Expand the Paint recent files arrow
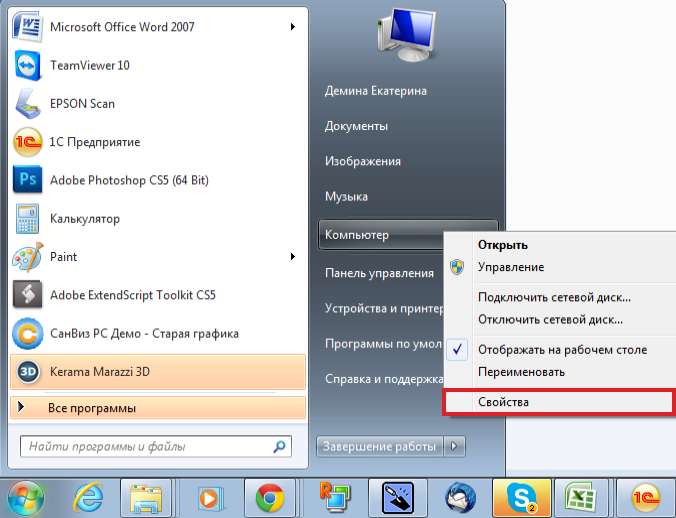The image size is (676, 518). [293, 257]
